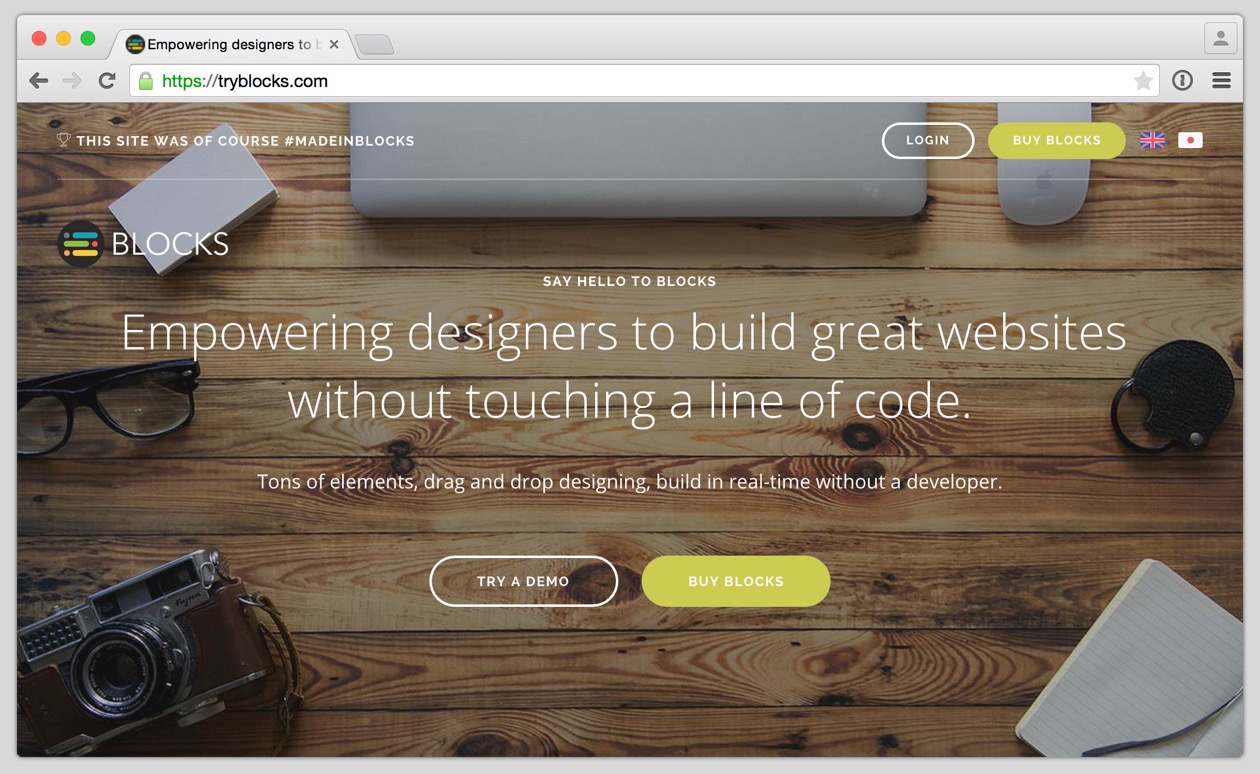Click the Blocks logo

coord(144,243)
